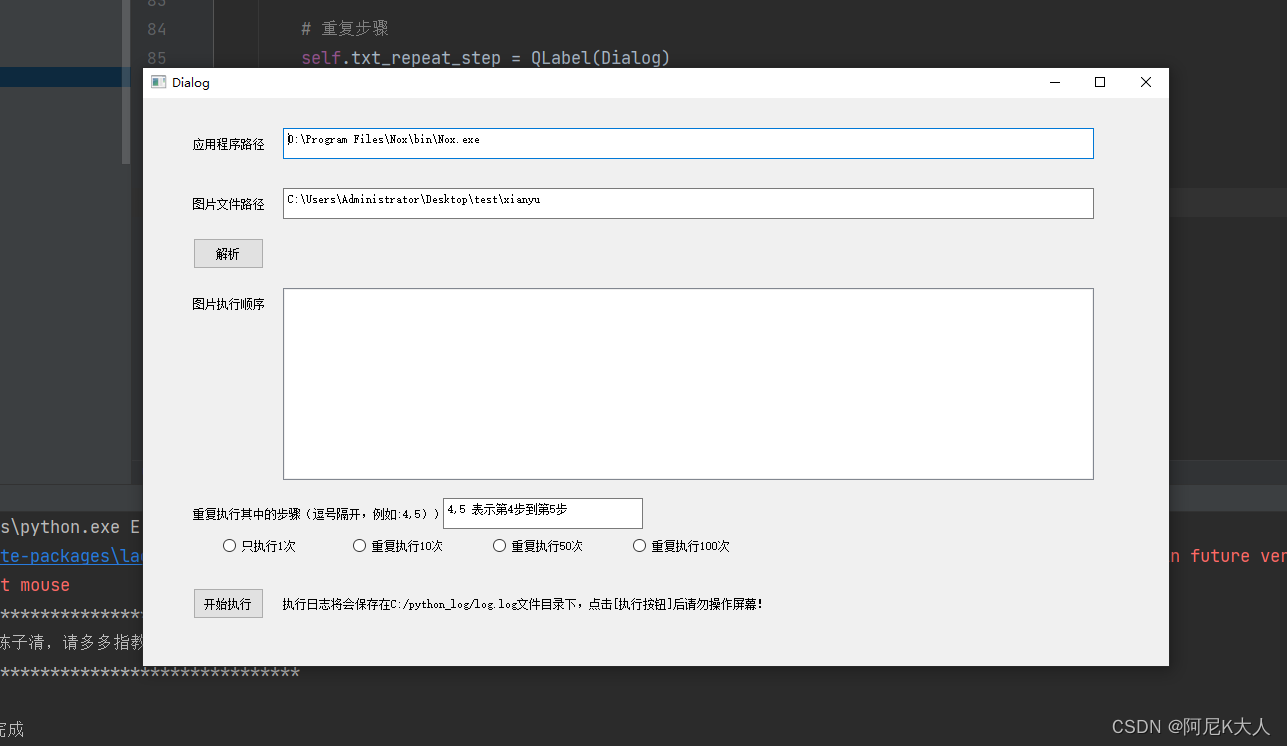Close the Dialog window
Viewport: 1287px width, 746px height.
(x=1146, y=82)
